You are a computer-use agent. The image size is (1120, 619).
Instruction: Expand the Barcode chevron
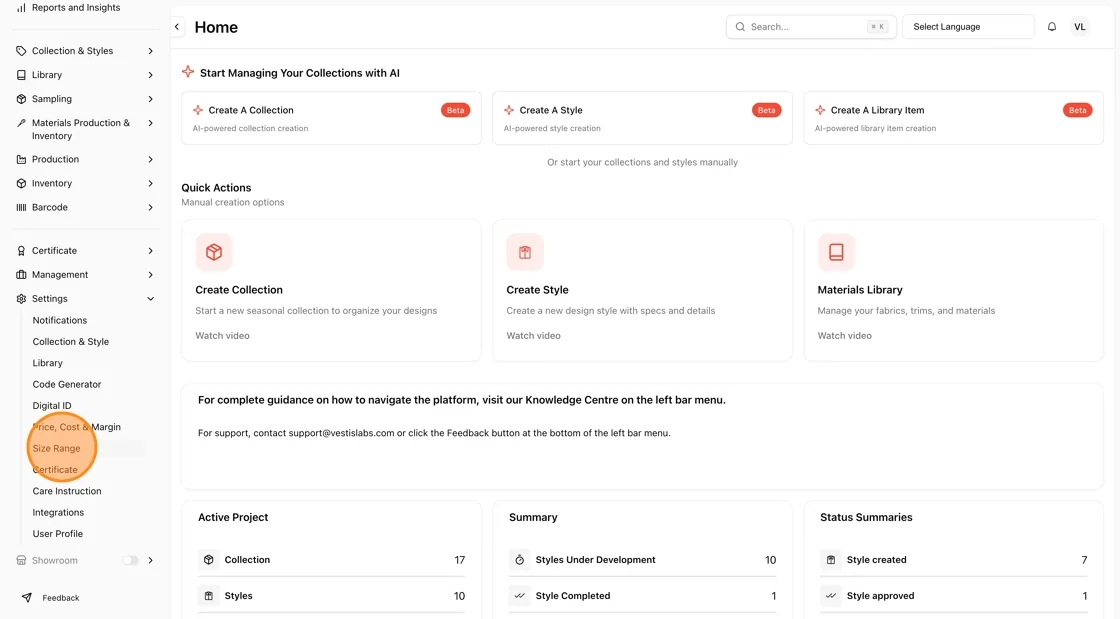pyautogui.click(x=150, y=208)
